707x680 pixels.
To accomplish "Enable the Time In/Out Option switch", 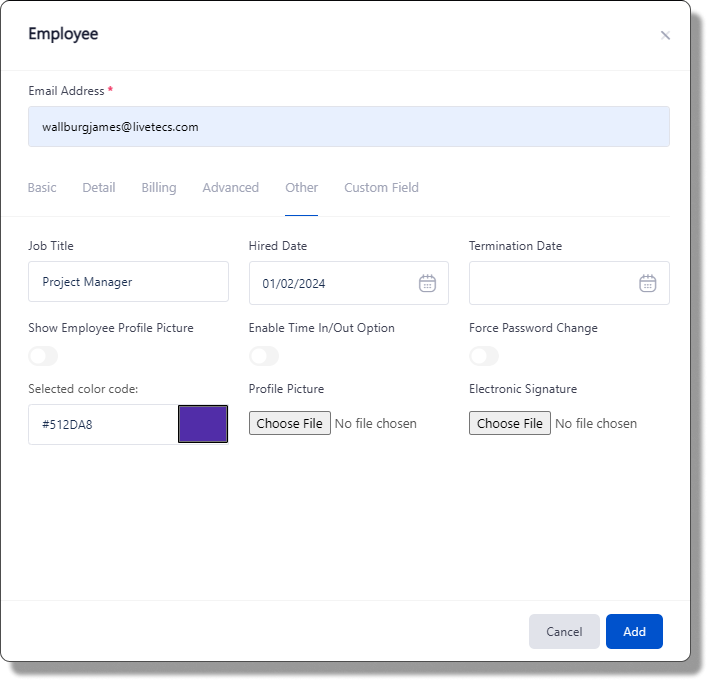I will [x=264, y=356].
